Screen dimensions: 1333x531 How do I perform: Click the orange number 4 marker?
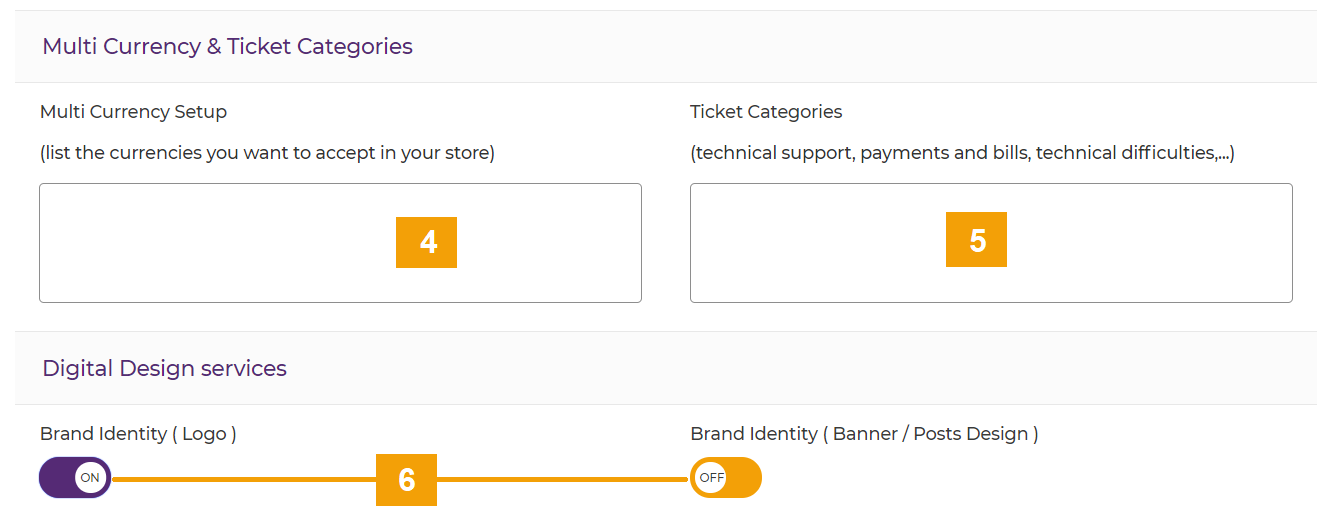[426, 242]
